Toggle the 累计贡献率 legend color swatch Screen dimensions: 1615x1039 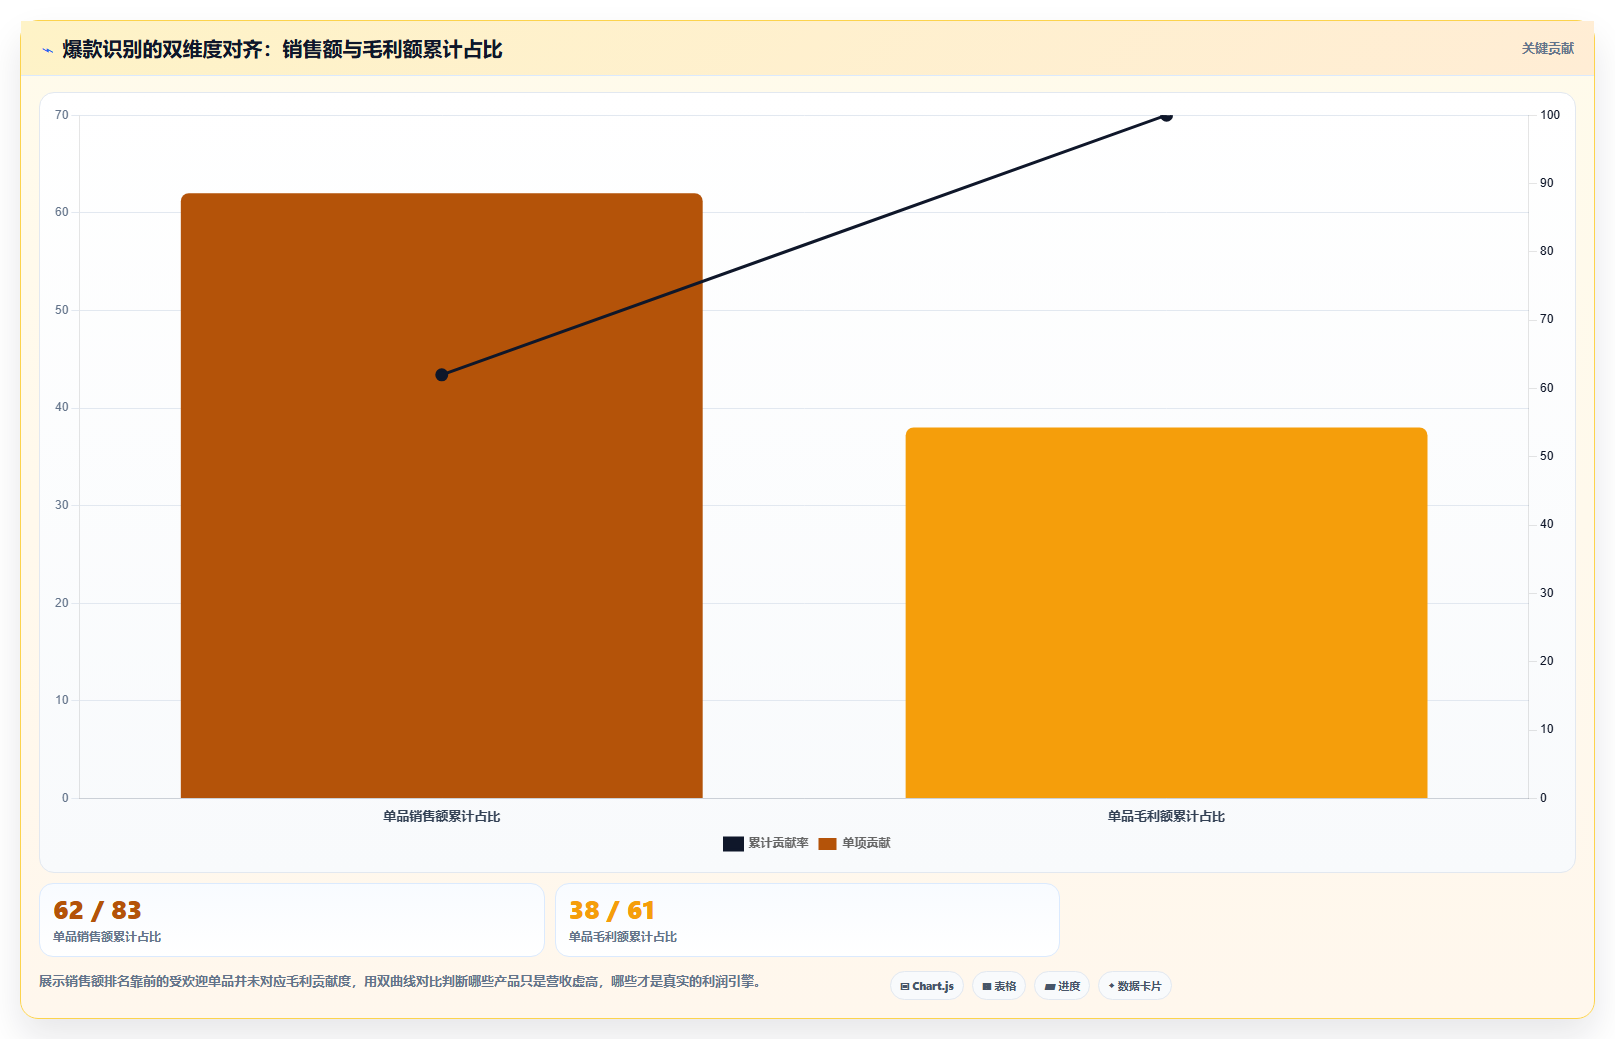(733, 844)
